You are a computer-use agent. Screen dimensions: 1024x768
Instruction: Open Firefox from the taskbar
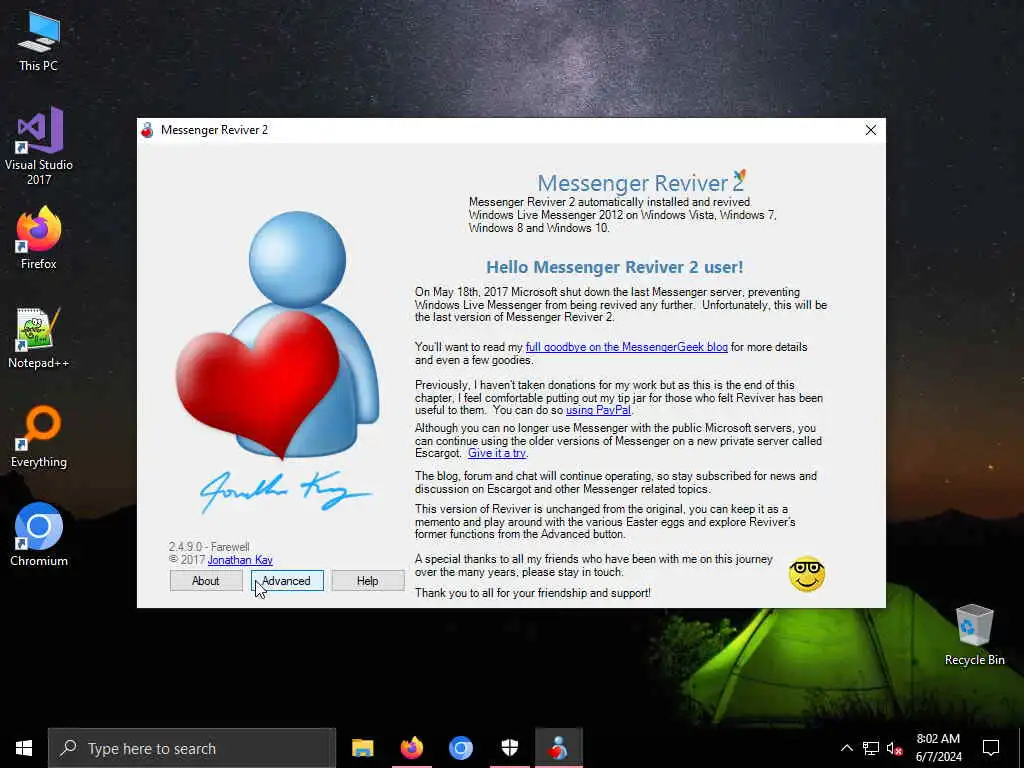[411, 748]
